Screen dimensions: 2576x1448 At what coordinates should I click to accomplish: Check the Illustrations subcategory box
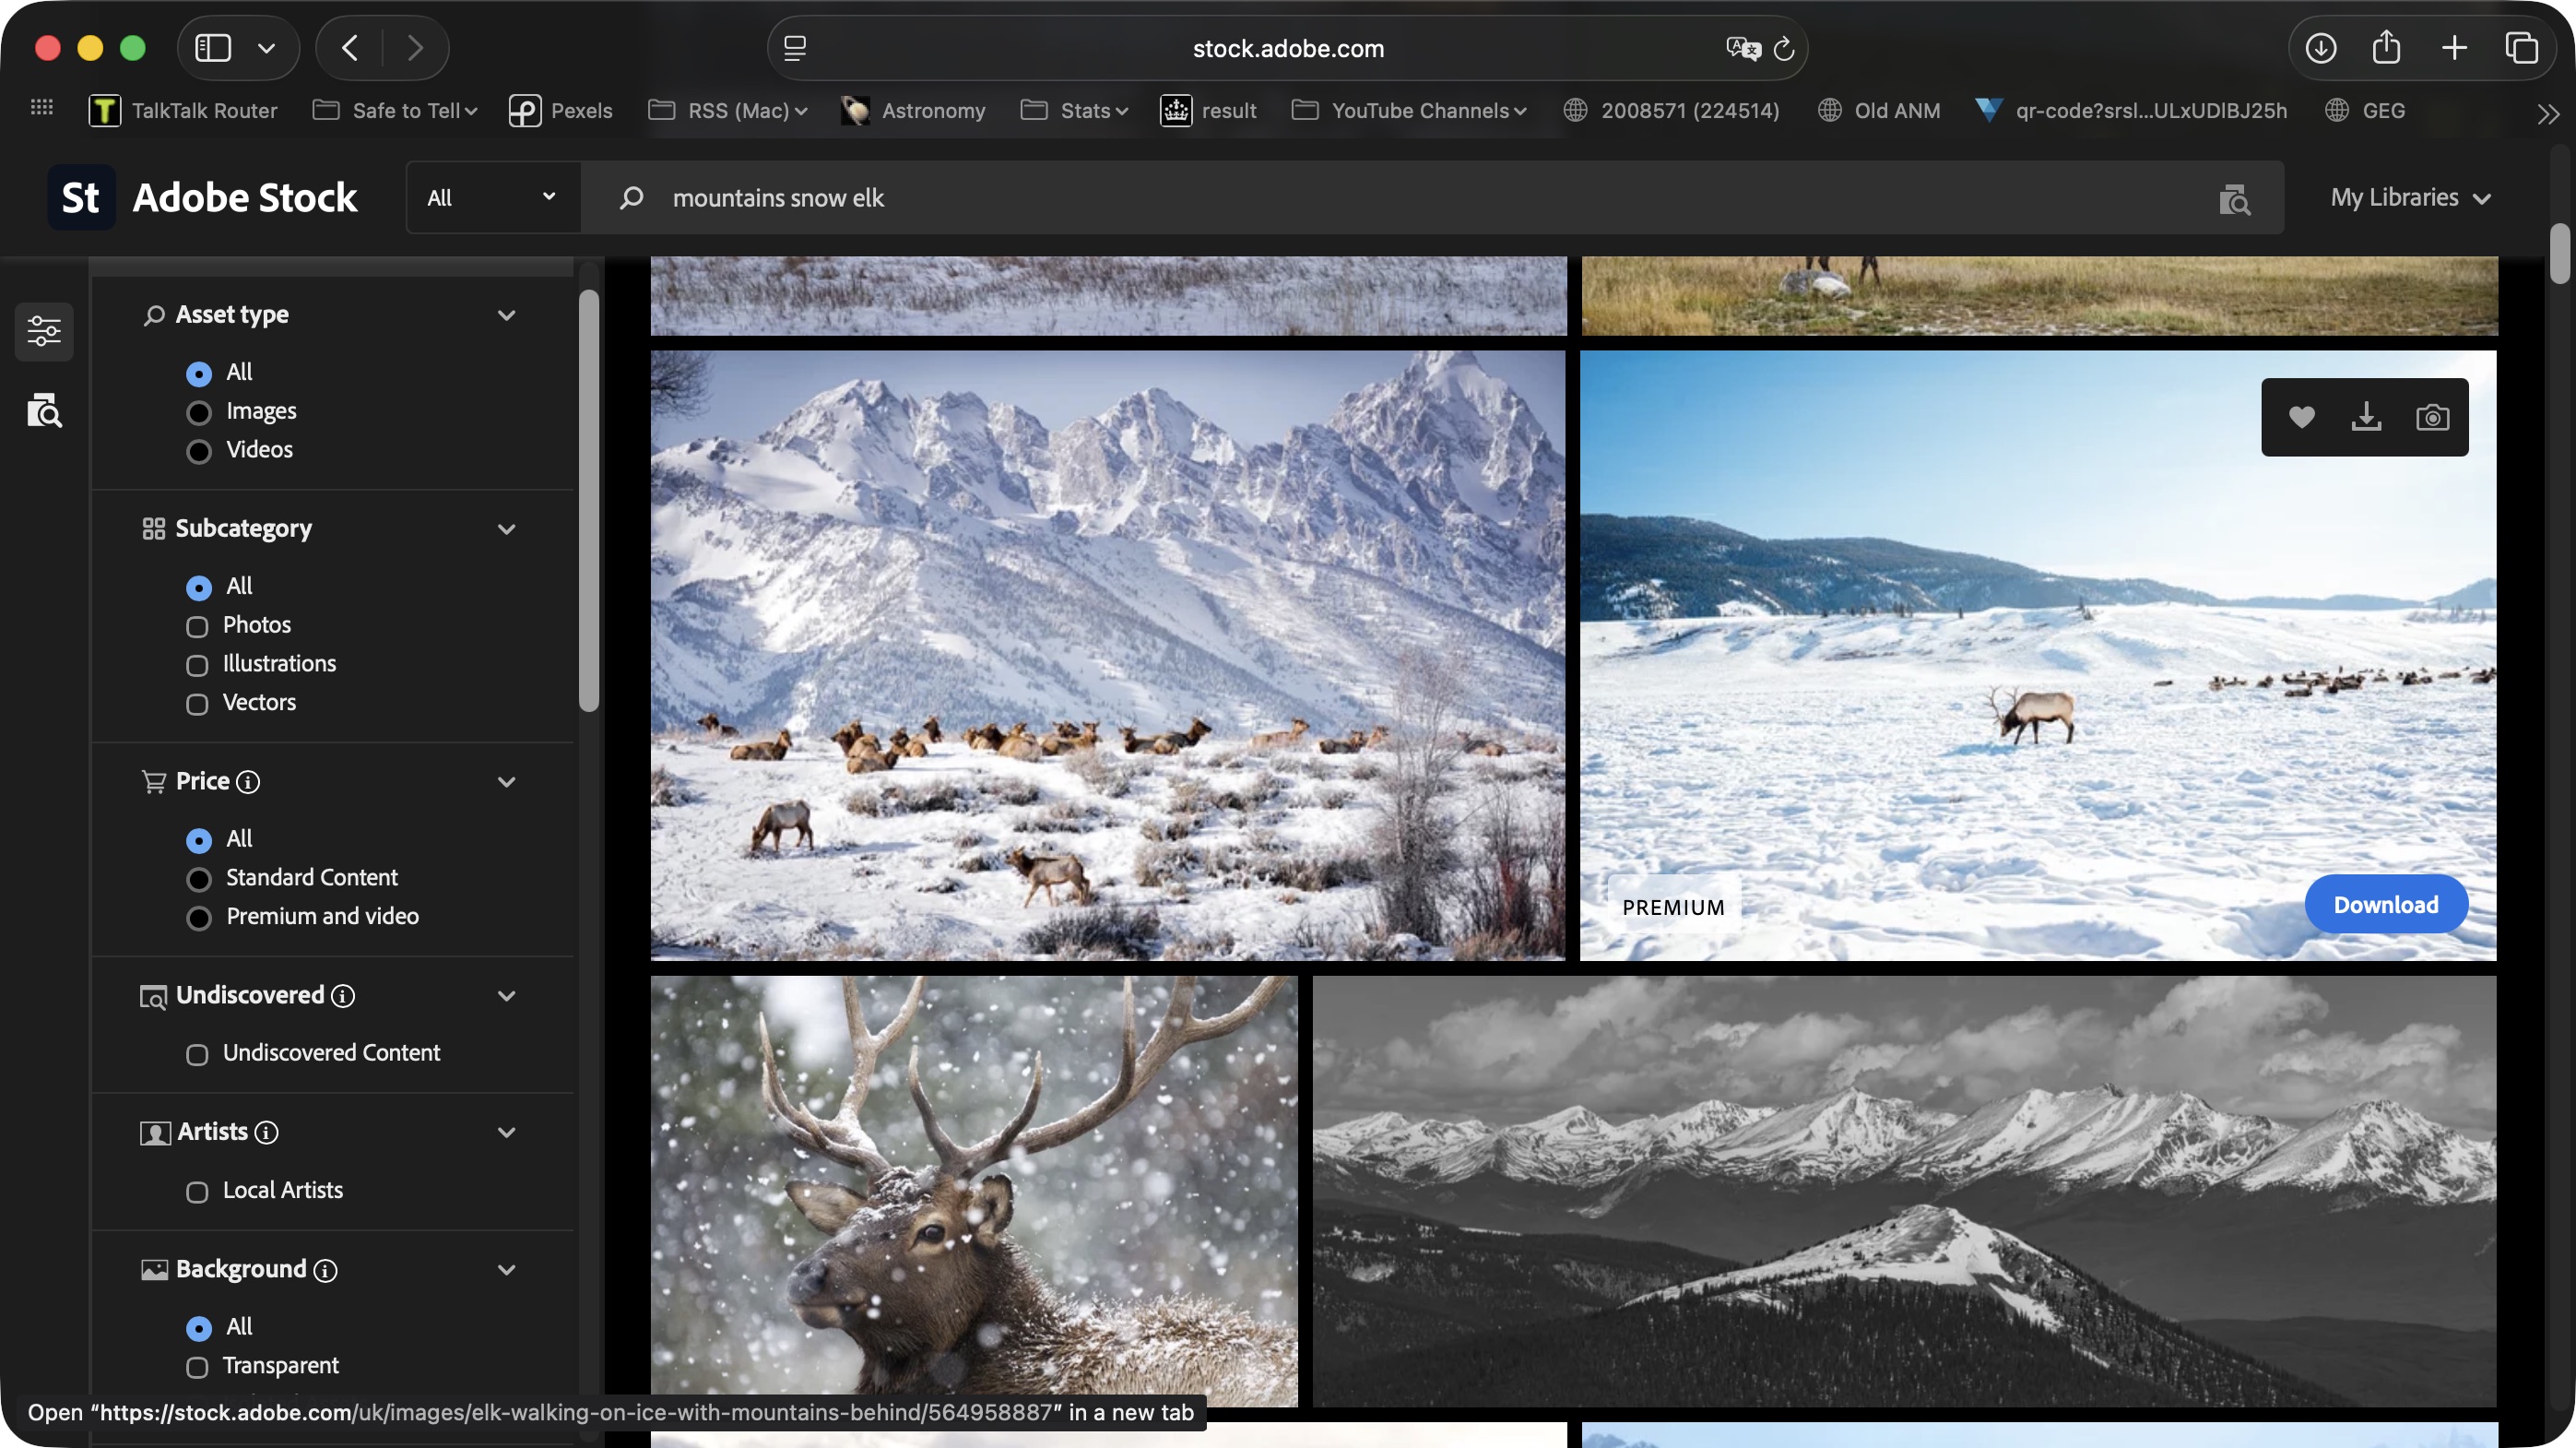click(x=197, y=665)
